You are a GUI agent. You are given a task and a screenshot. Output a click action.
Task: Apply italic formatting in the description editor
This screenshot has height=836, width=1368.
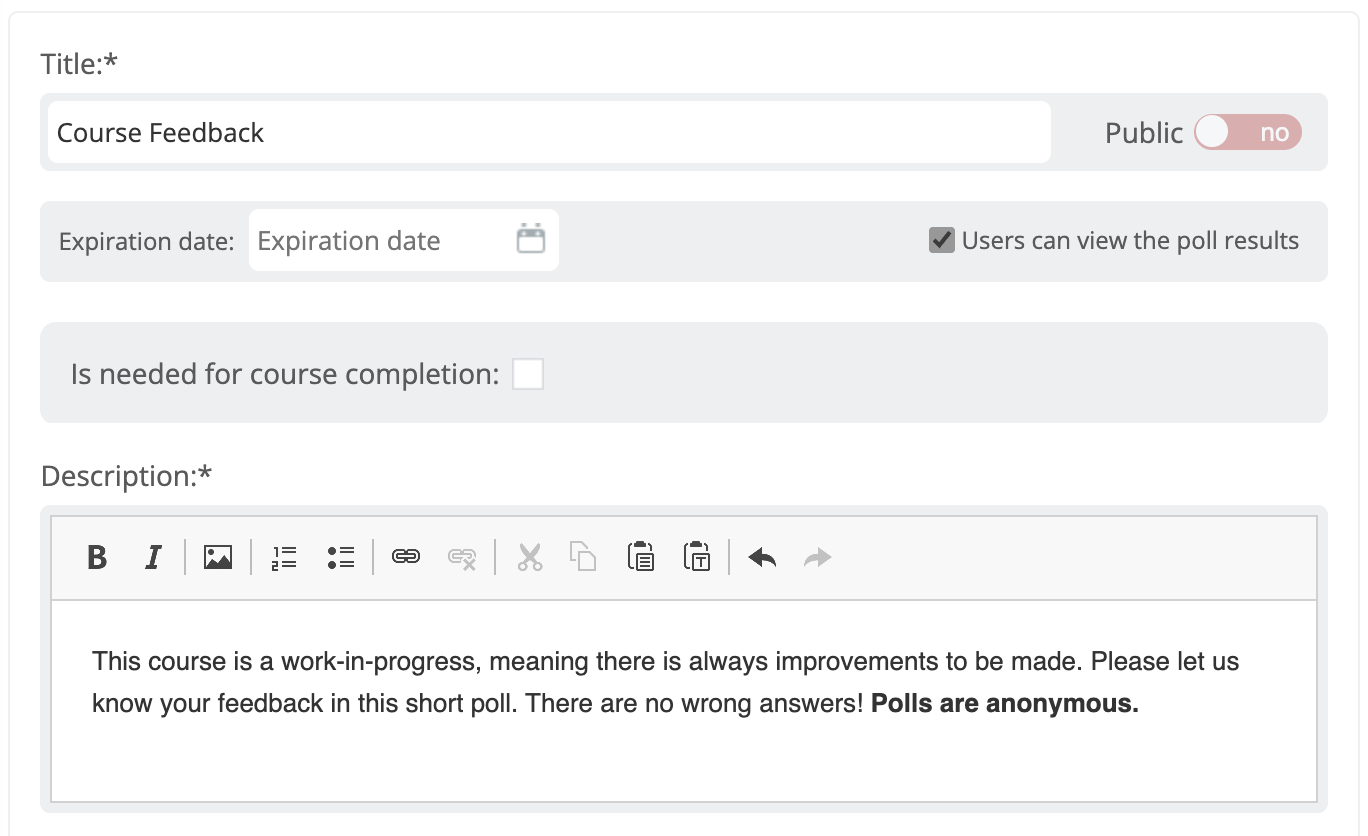coord(152,557)
